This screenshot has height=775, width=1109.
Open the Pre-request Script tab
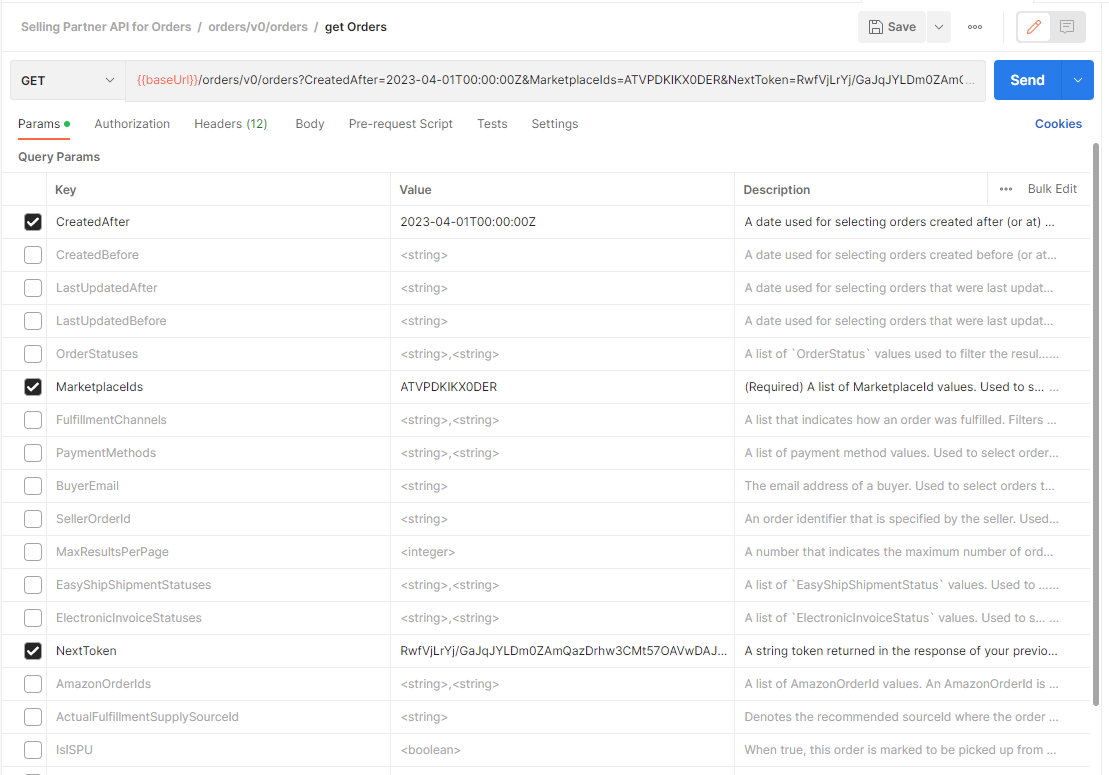coord(400,123)
